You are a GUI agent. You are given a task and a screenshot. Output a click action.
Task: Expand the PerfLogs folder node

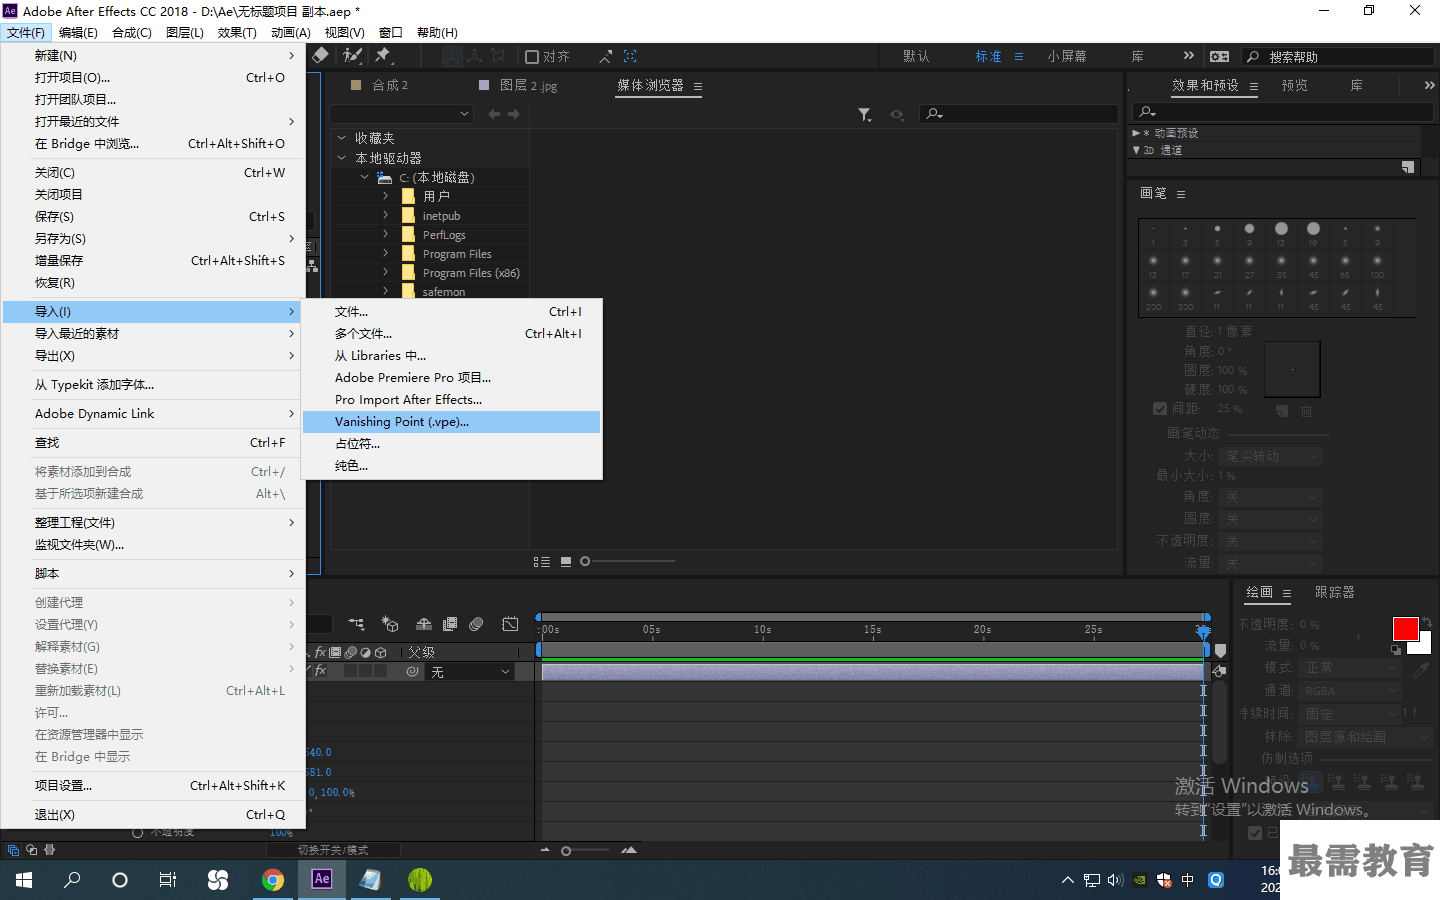coord(386,234)
